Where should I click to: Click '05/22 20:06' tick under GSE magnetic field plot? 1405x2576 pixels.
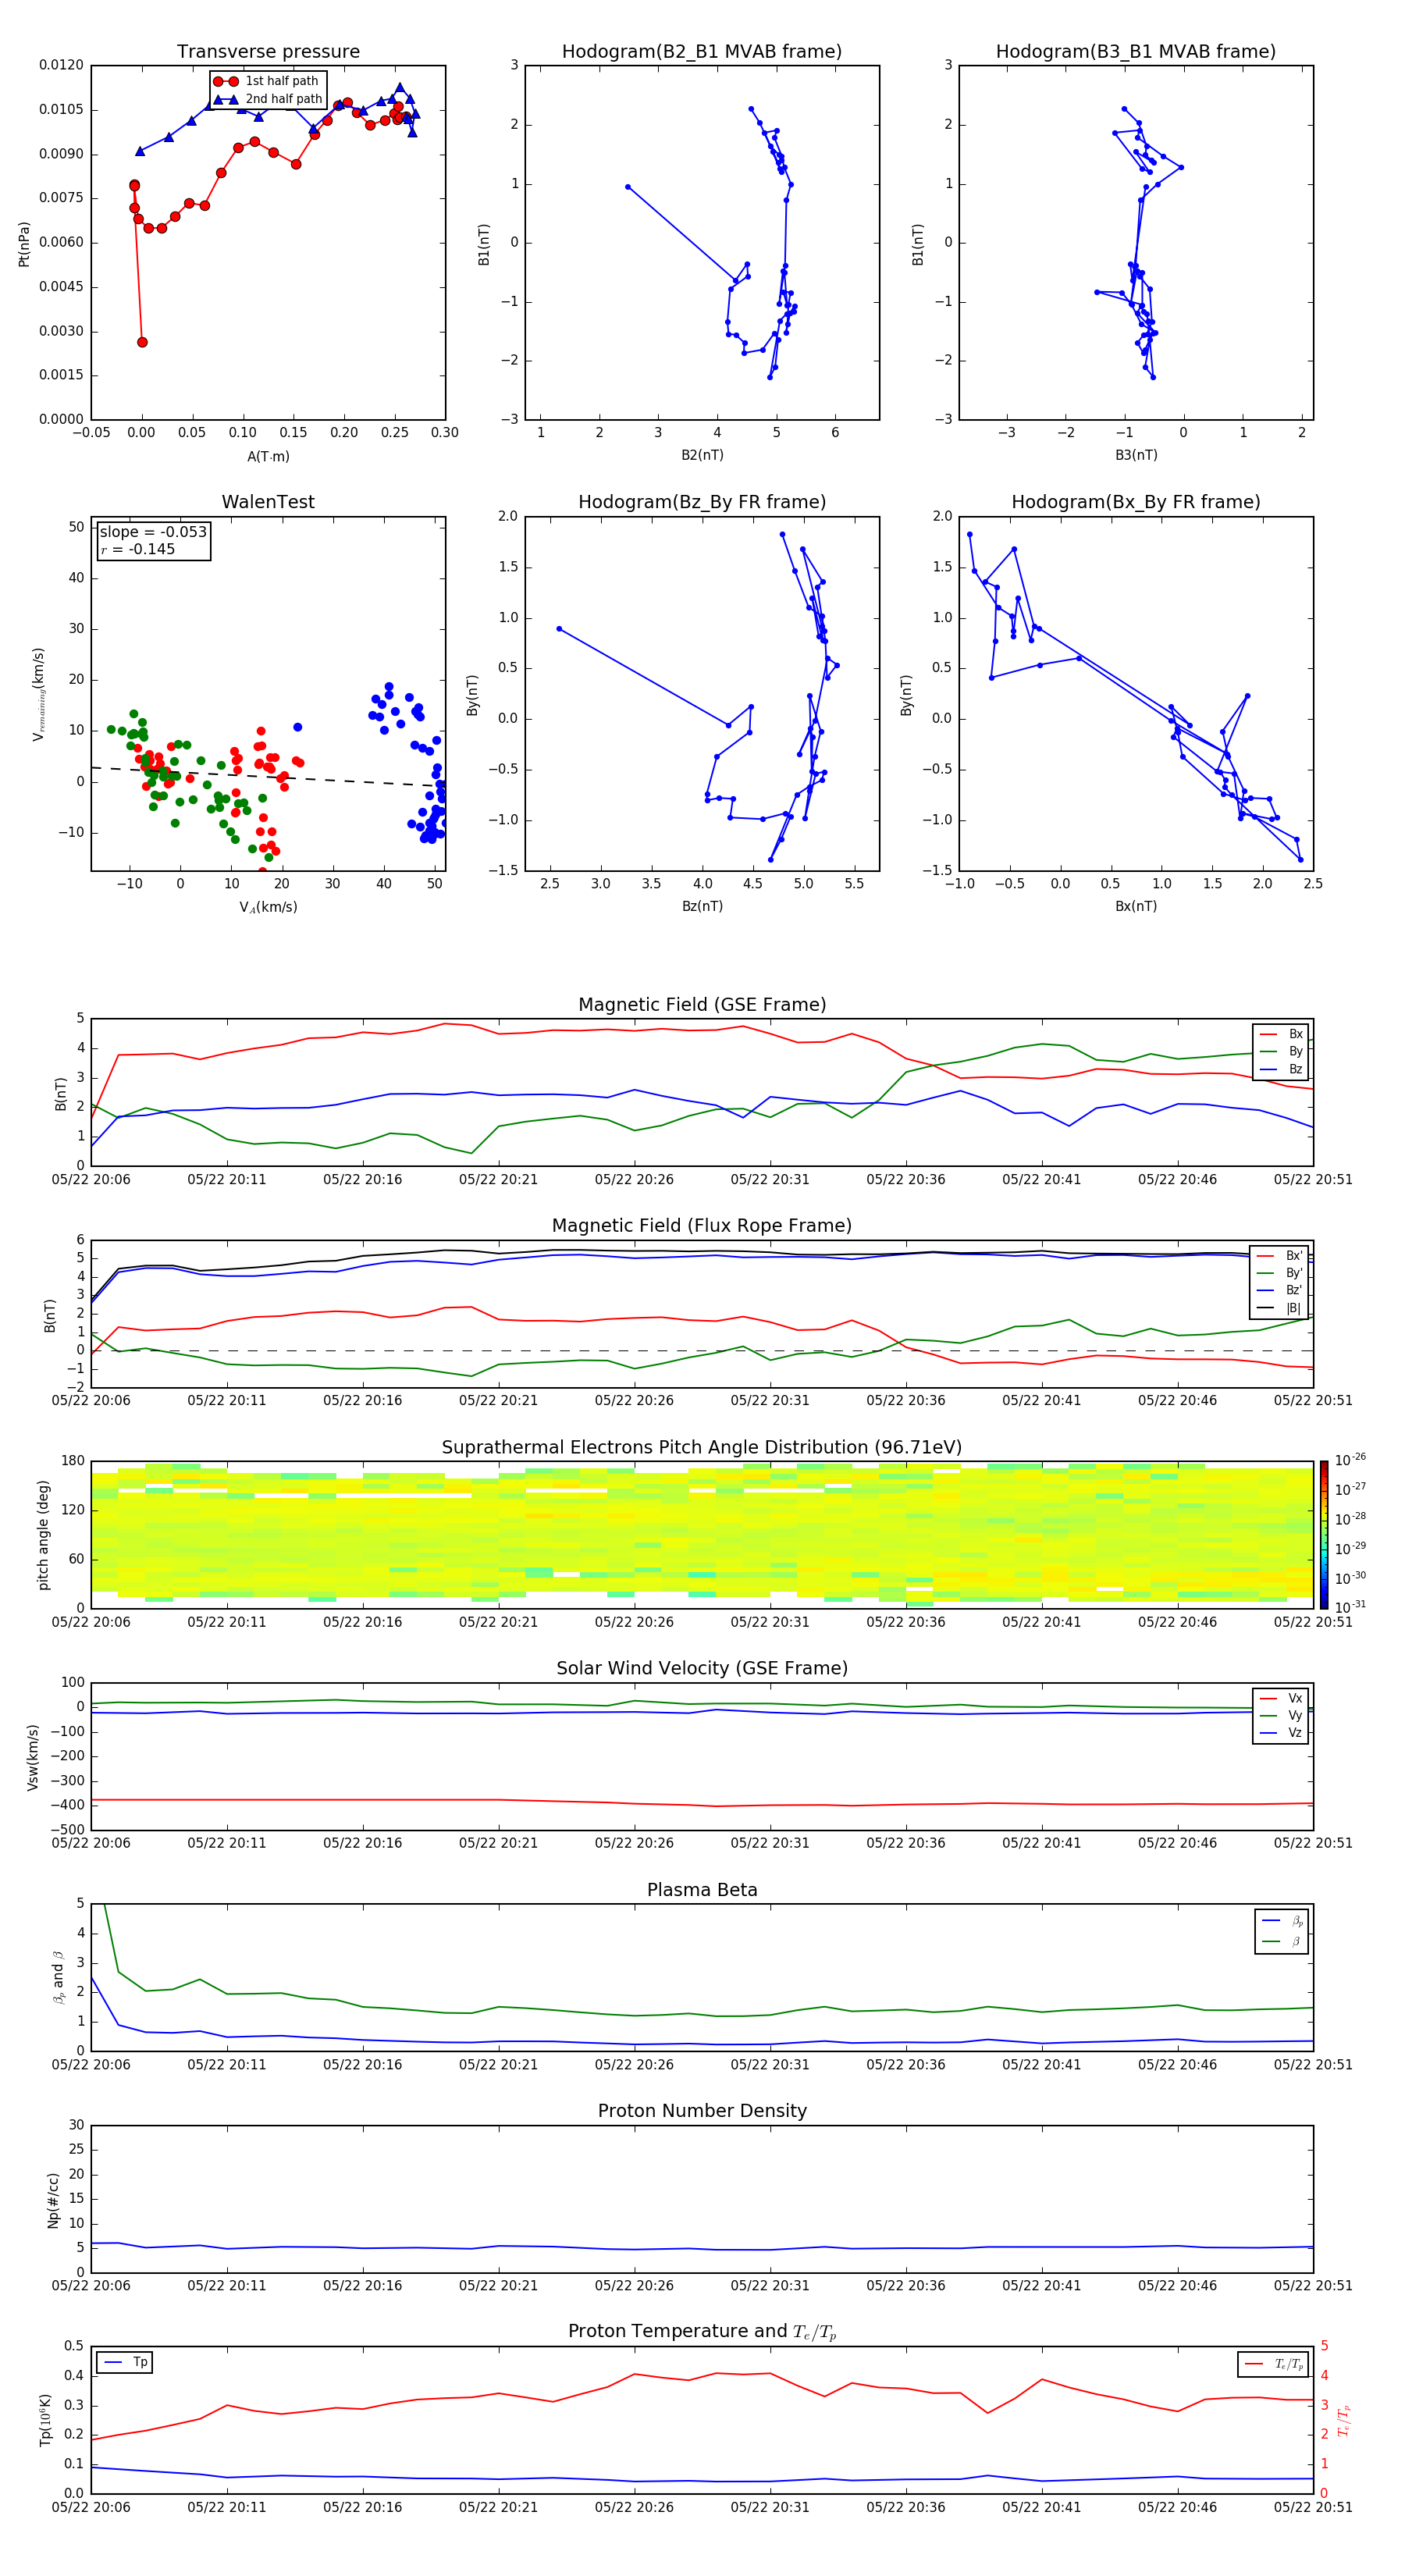pyautogui.click(x=91, y=1180)
